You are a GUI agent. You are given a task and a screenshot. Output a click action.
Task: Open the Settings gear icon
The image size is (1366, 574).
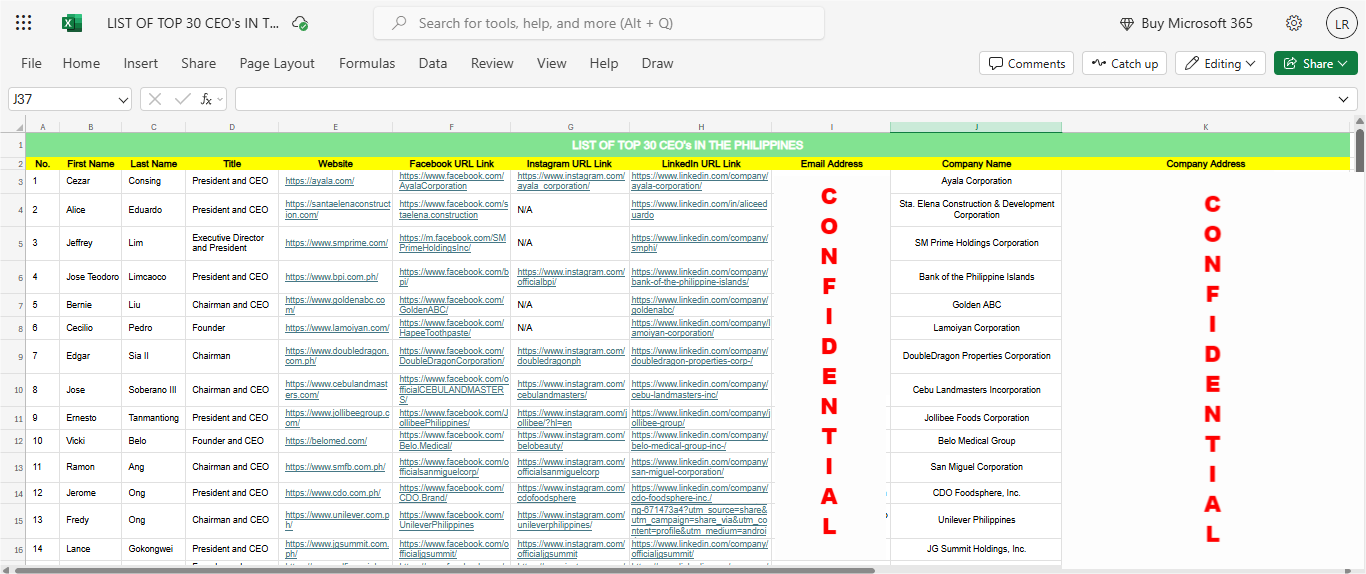click(x=1294, y=23)
